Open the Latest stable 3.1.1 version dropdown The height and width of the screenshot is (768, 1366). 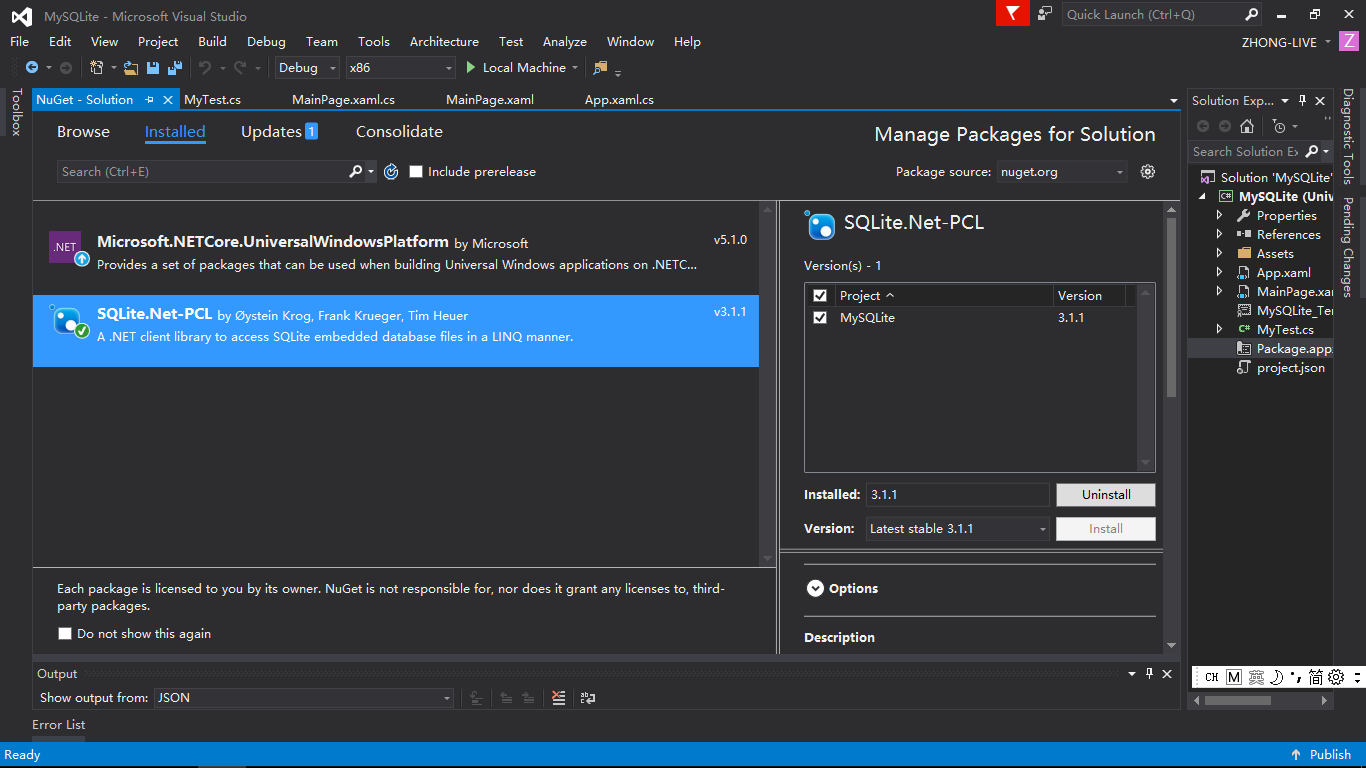tap(958, 529)
